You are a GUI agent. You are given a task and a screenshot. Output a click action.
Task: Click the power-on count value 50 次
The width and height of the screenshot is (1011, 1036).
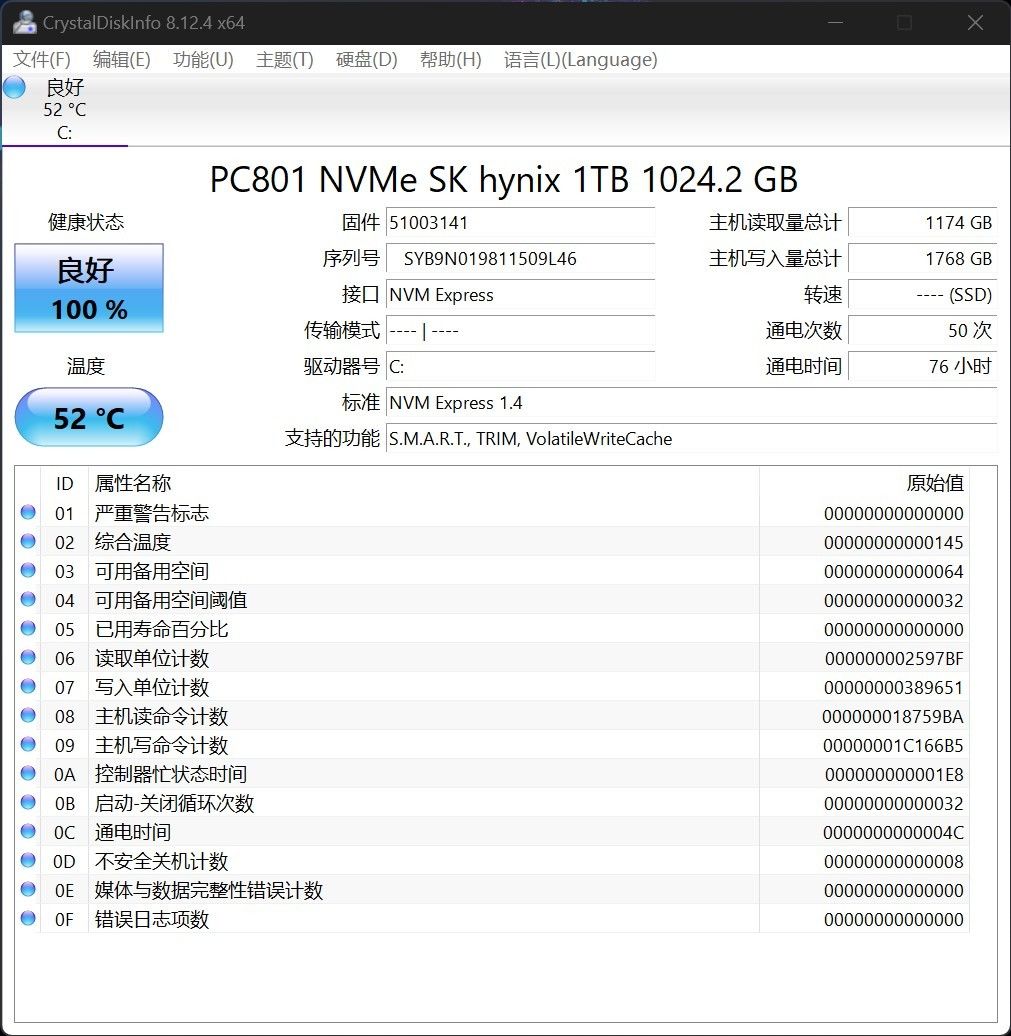click(922, 330)
